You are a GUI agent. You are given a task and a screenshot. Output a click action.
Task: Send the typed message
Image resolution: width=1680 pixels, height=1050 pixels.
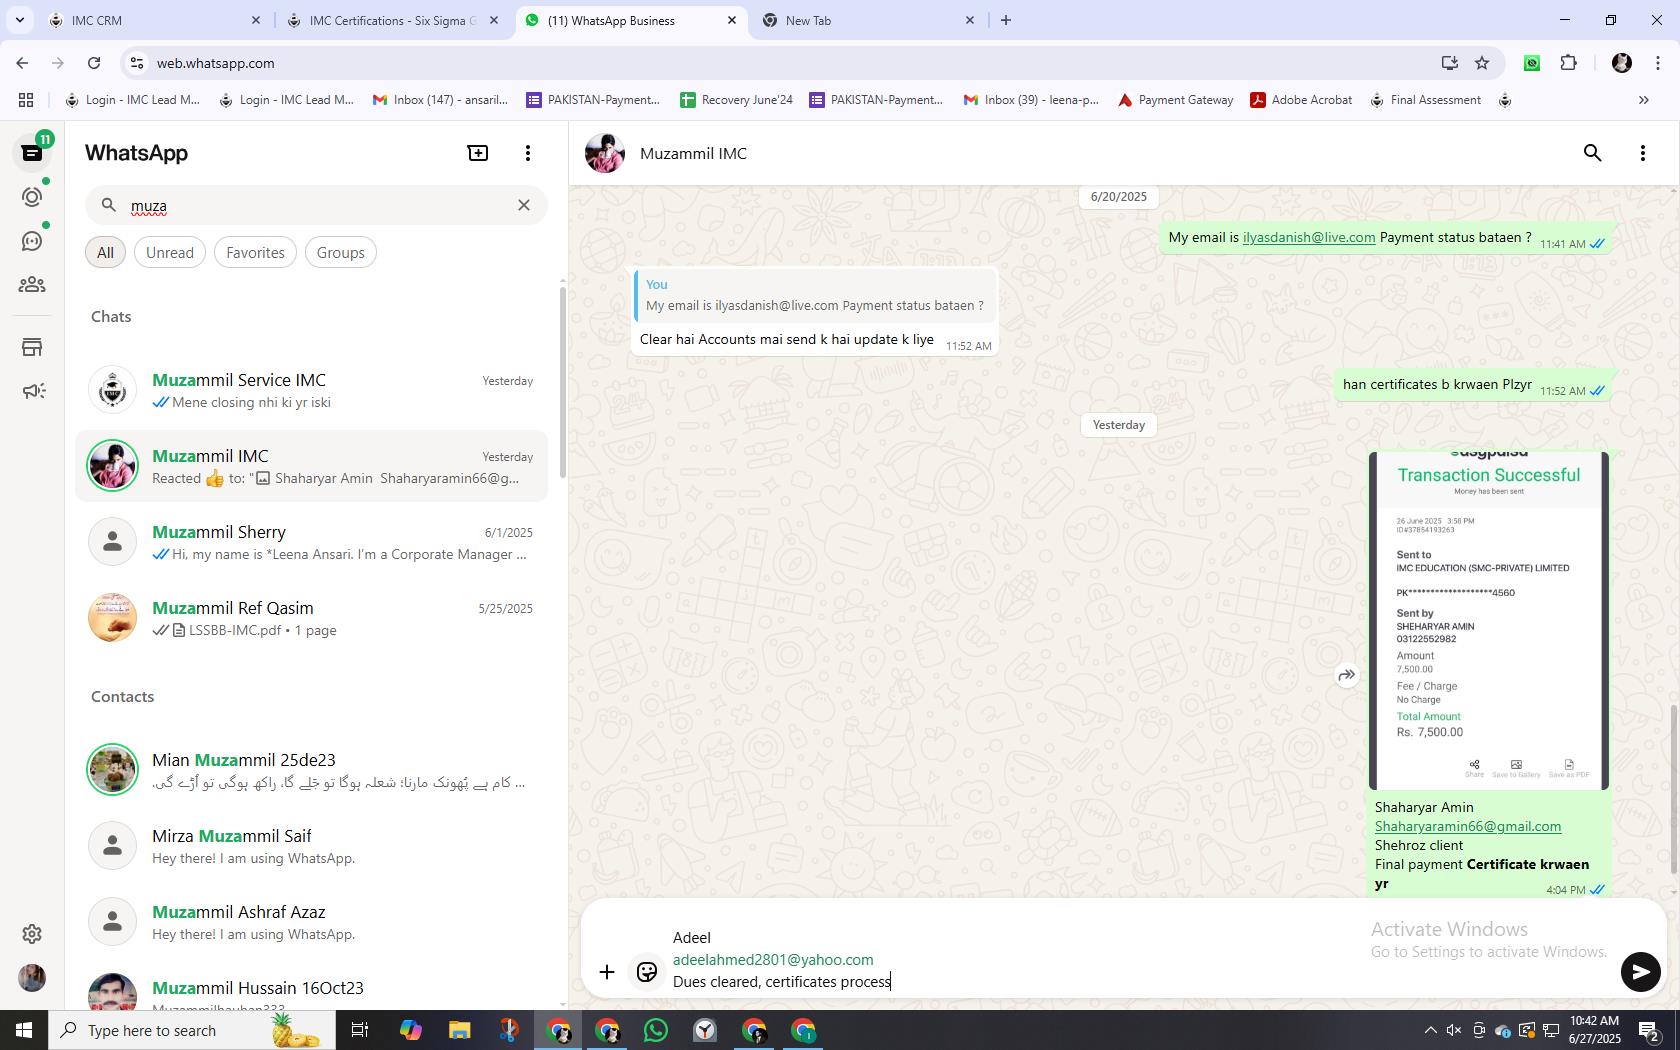pyautogui.click(x=1640, y=972)
